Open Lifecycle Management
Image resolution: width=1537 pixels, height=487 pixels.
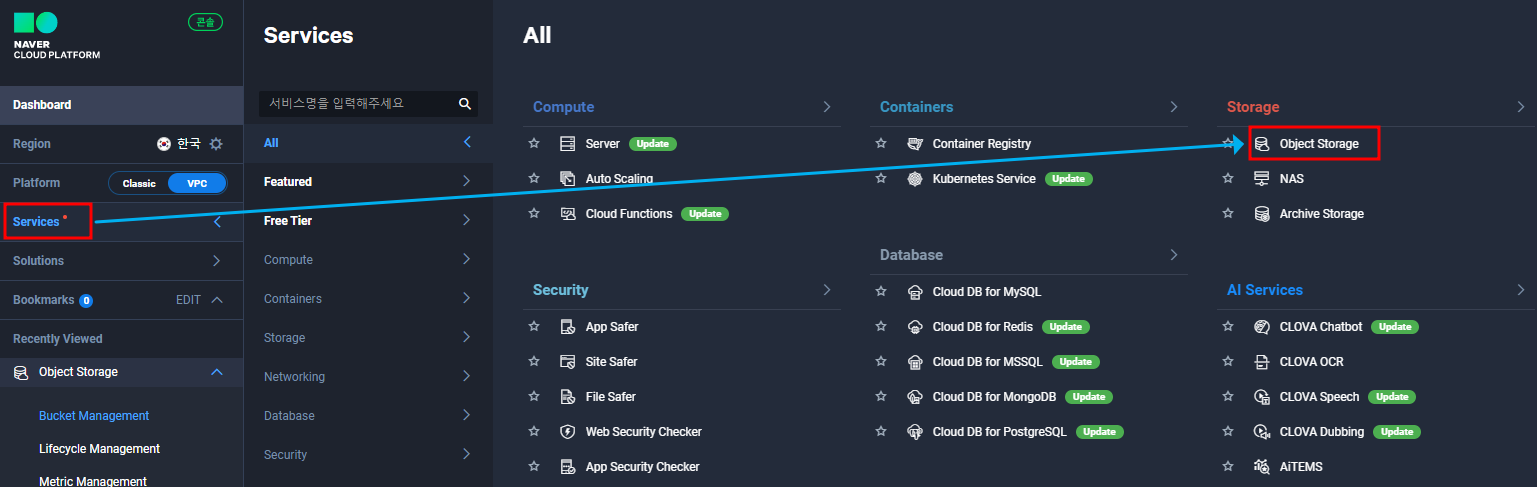pos(99,449)
